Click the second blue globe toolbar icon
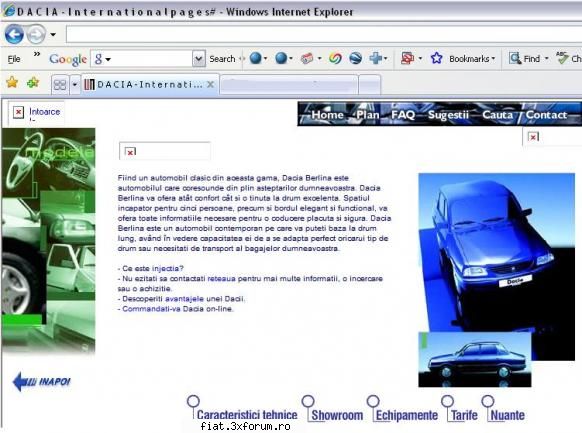Image resolution: width=582 pixels, height=433 pixels. [x=281, y=58]
